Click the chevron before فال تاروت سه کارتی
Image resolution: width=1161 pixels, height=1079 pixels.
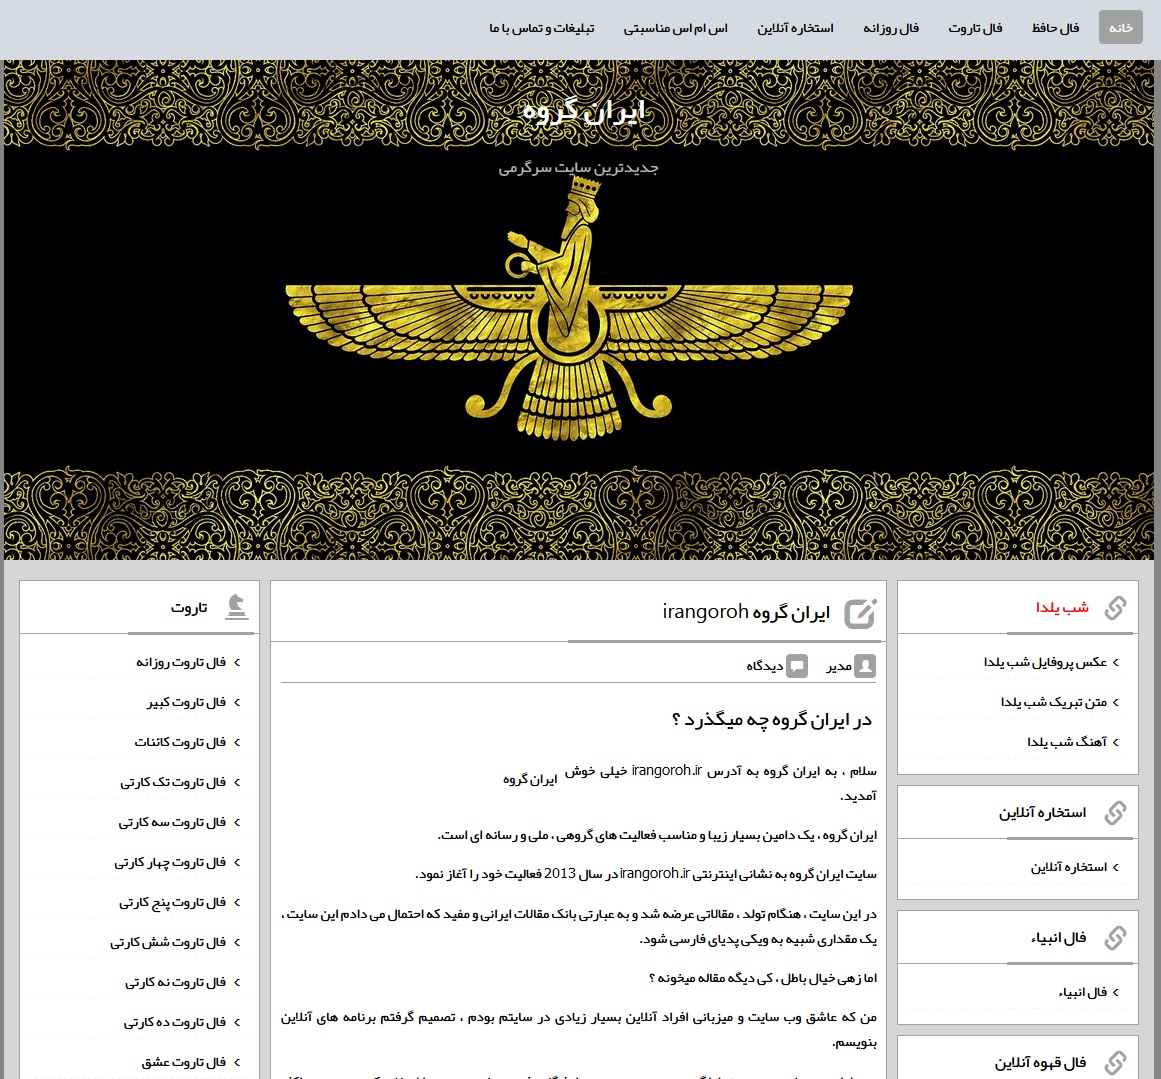[237, 823]
